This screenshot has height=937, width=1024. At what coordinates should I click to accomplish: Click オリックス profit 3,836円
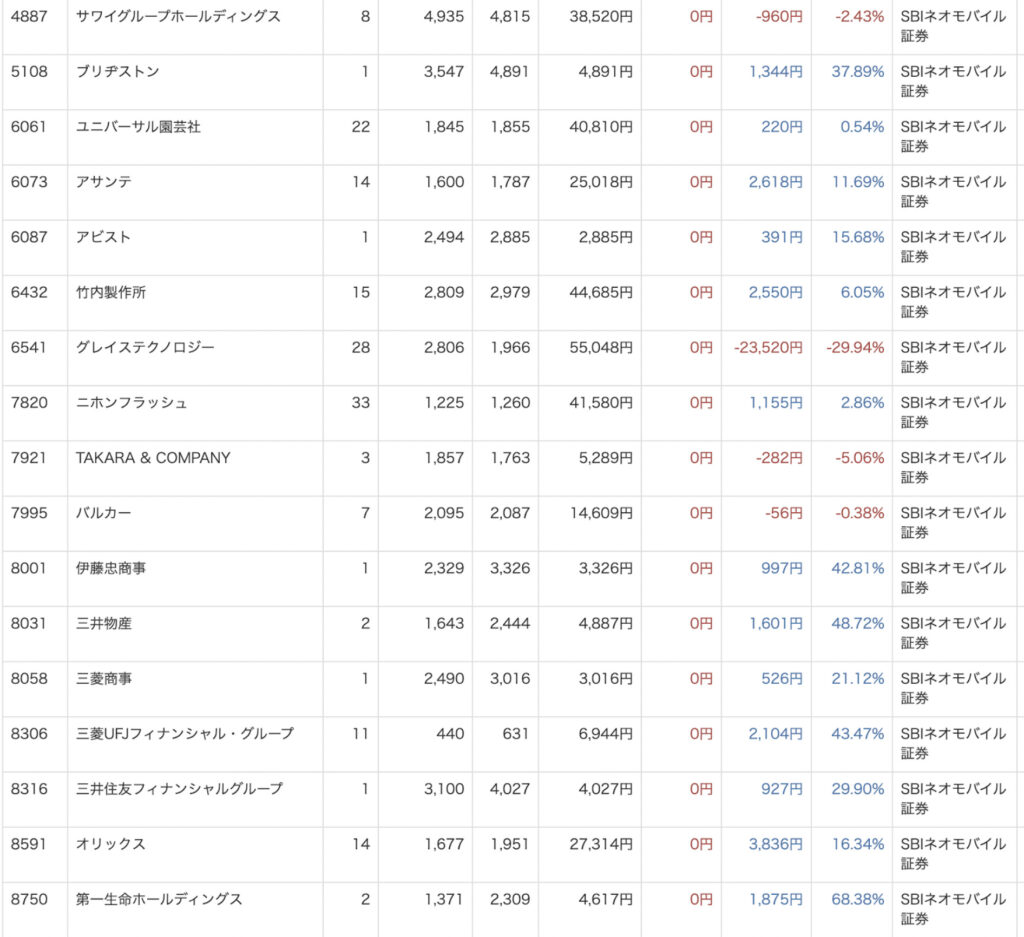coord(775,844)
